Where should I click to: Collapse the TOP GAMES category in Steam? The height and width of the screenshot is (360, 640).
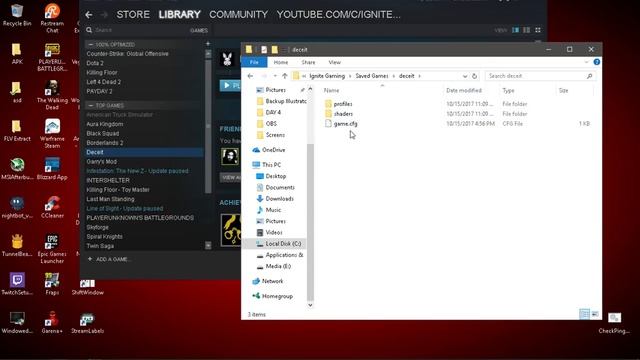(91, 105)
